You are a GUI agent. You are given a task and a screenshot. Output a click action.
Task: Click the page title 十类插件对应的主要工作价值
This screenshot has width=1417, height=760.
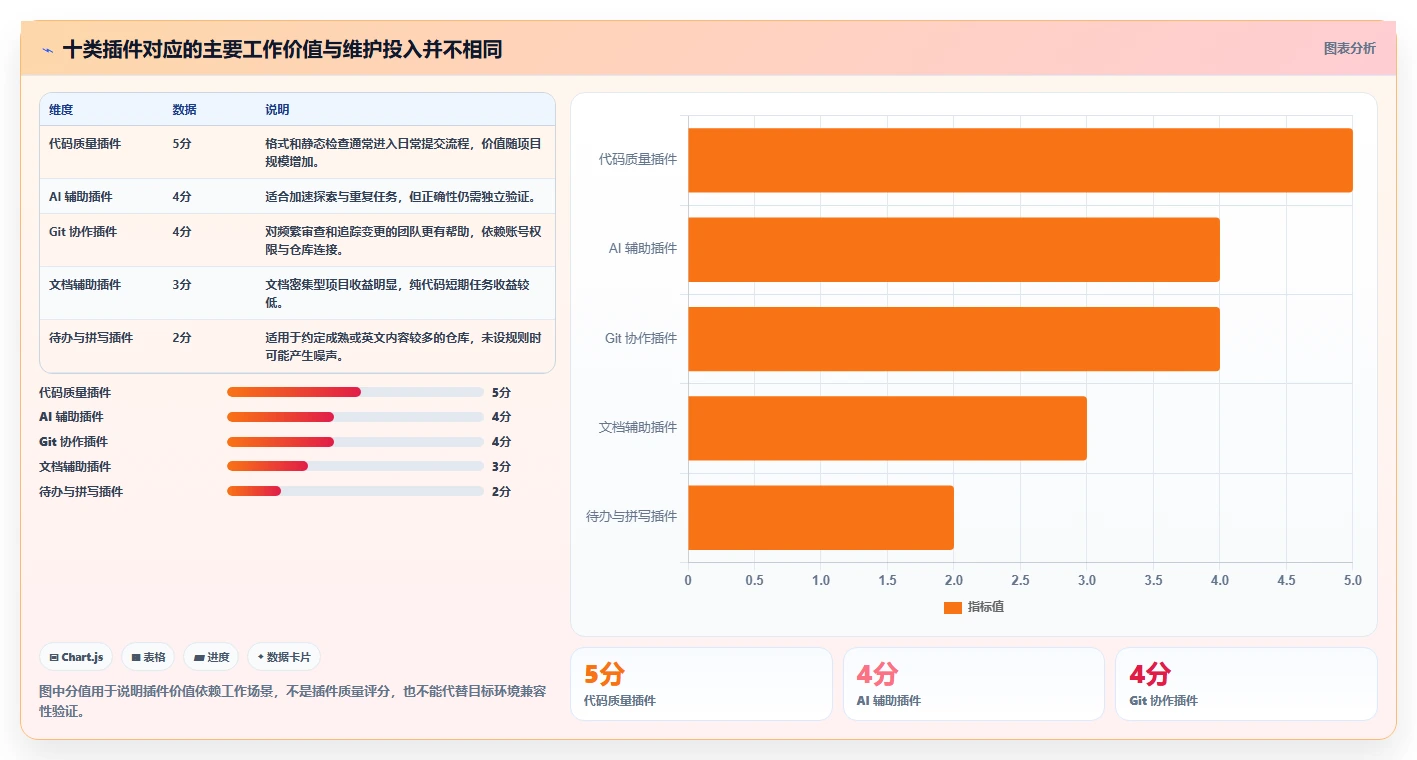click(283, 49)
